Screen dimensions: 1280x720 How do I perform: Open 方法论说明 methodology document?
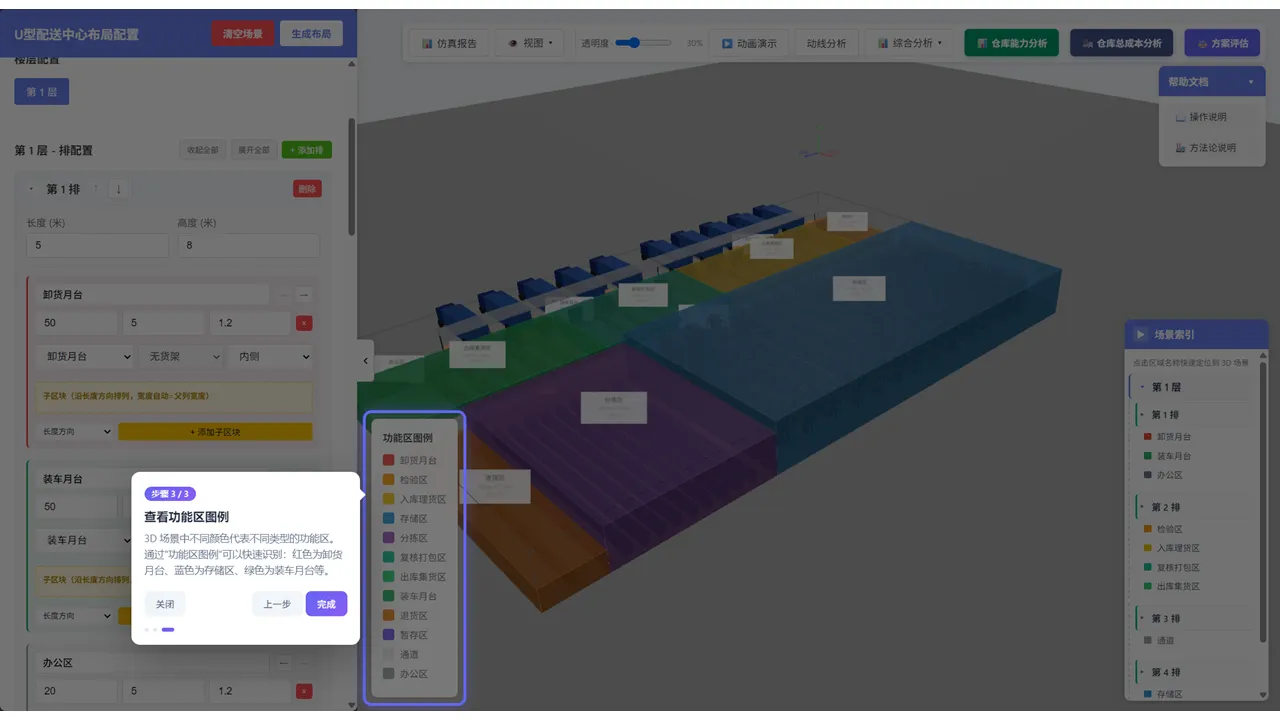pos(1205,147)
